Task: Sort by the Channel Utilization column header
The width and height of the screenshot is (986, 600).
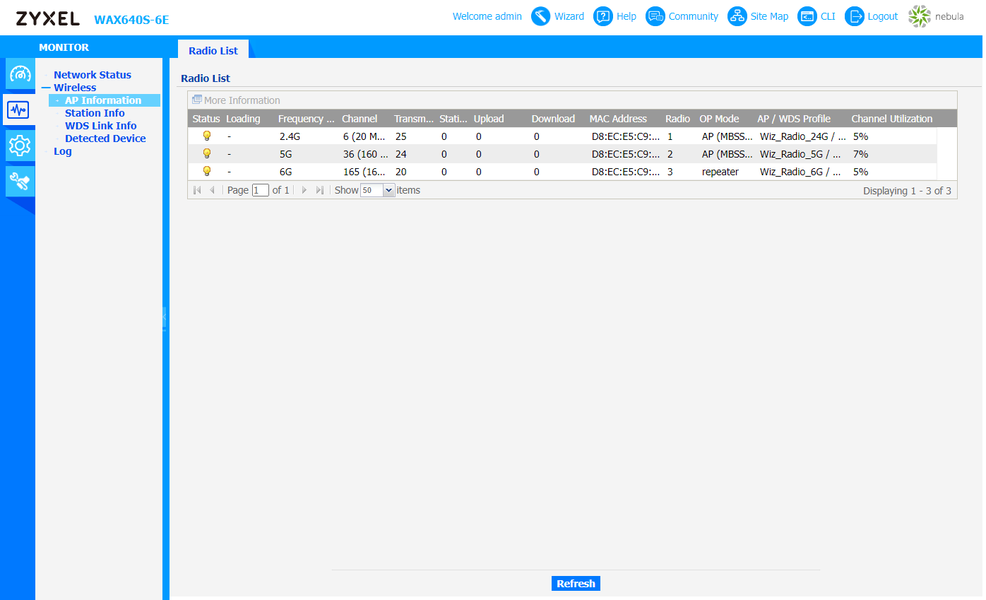Action: point(892,118)
